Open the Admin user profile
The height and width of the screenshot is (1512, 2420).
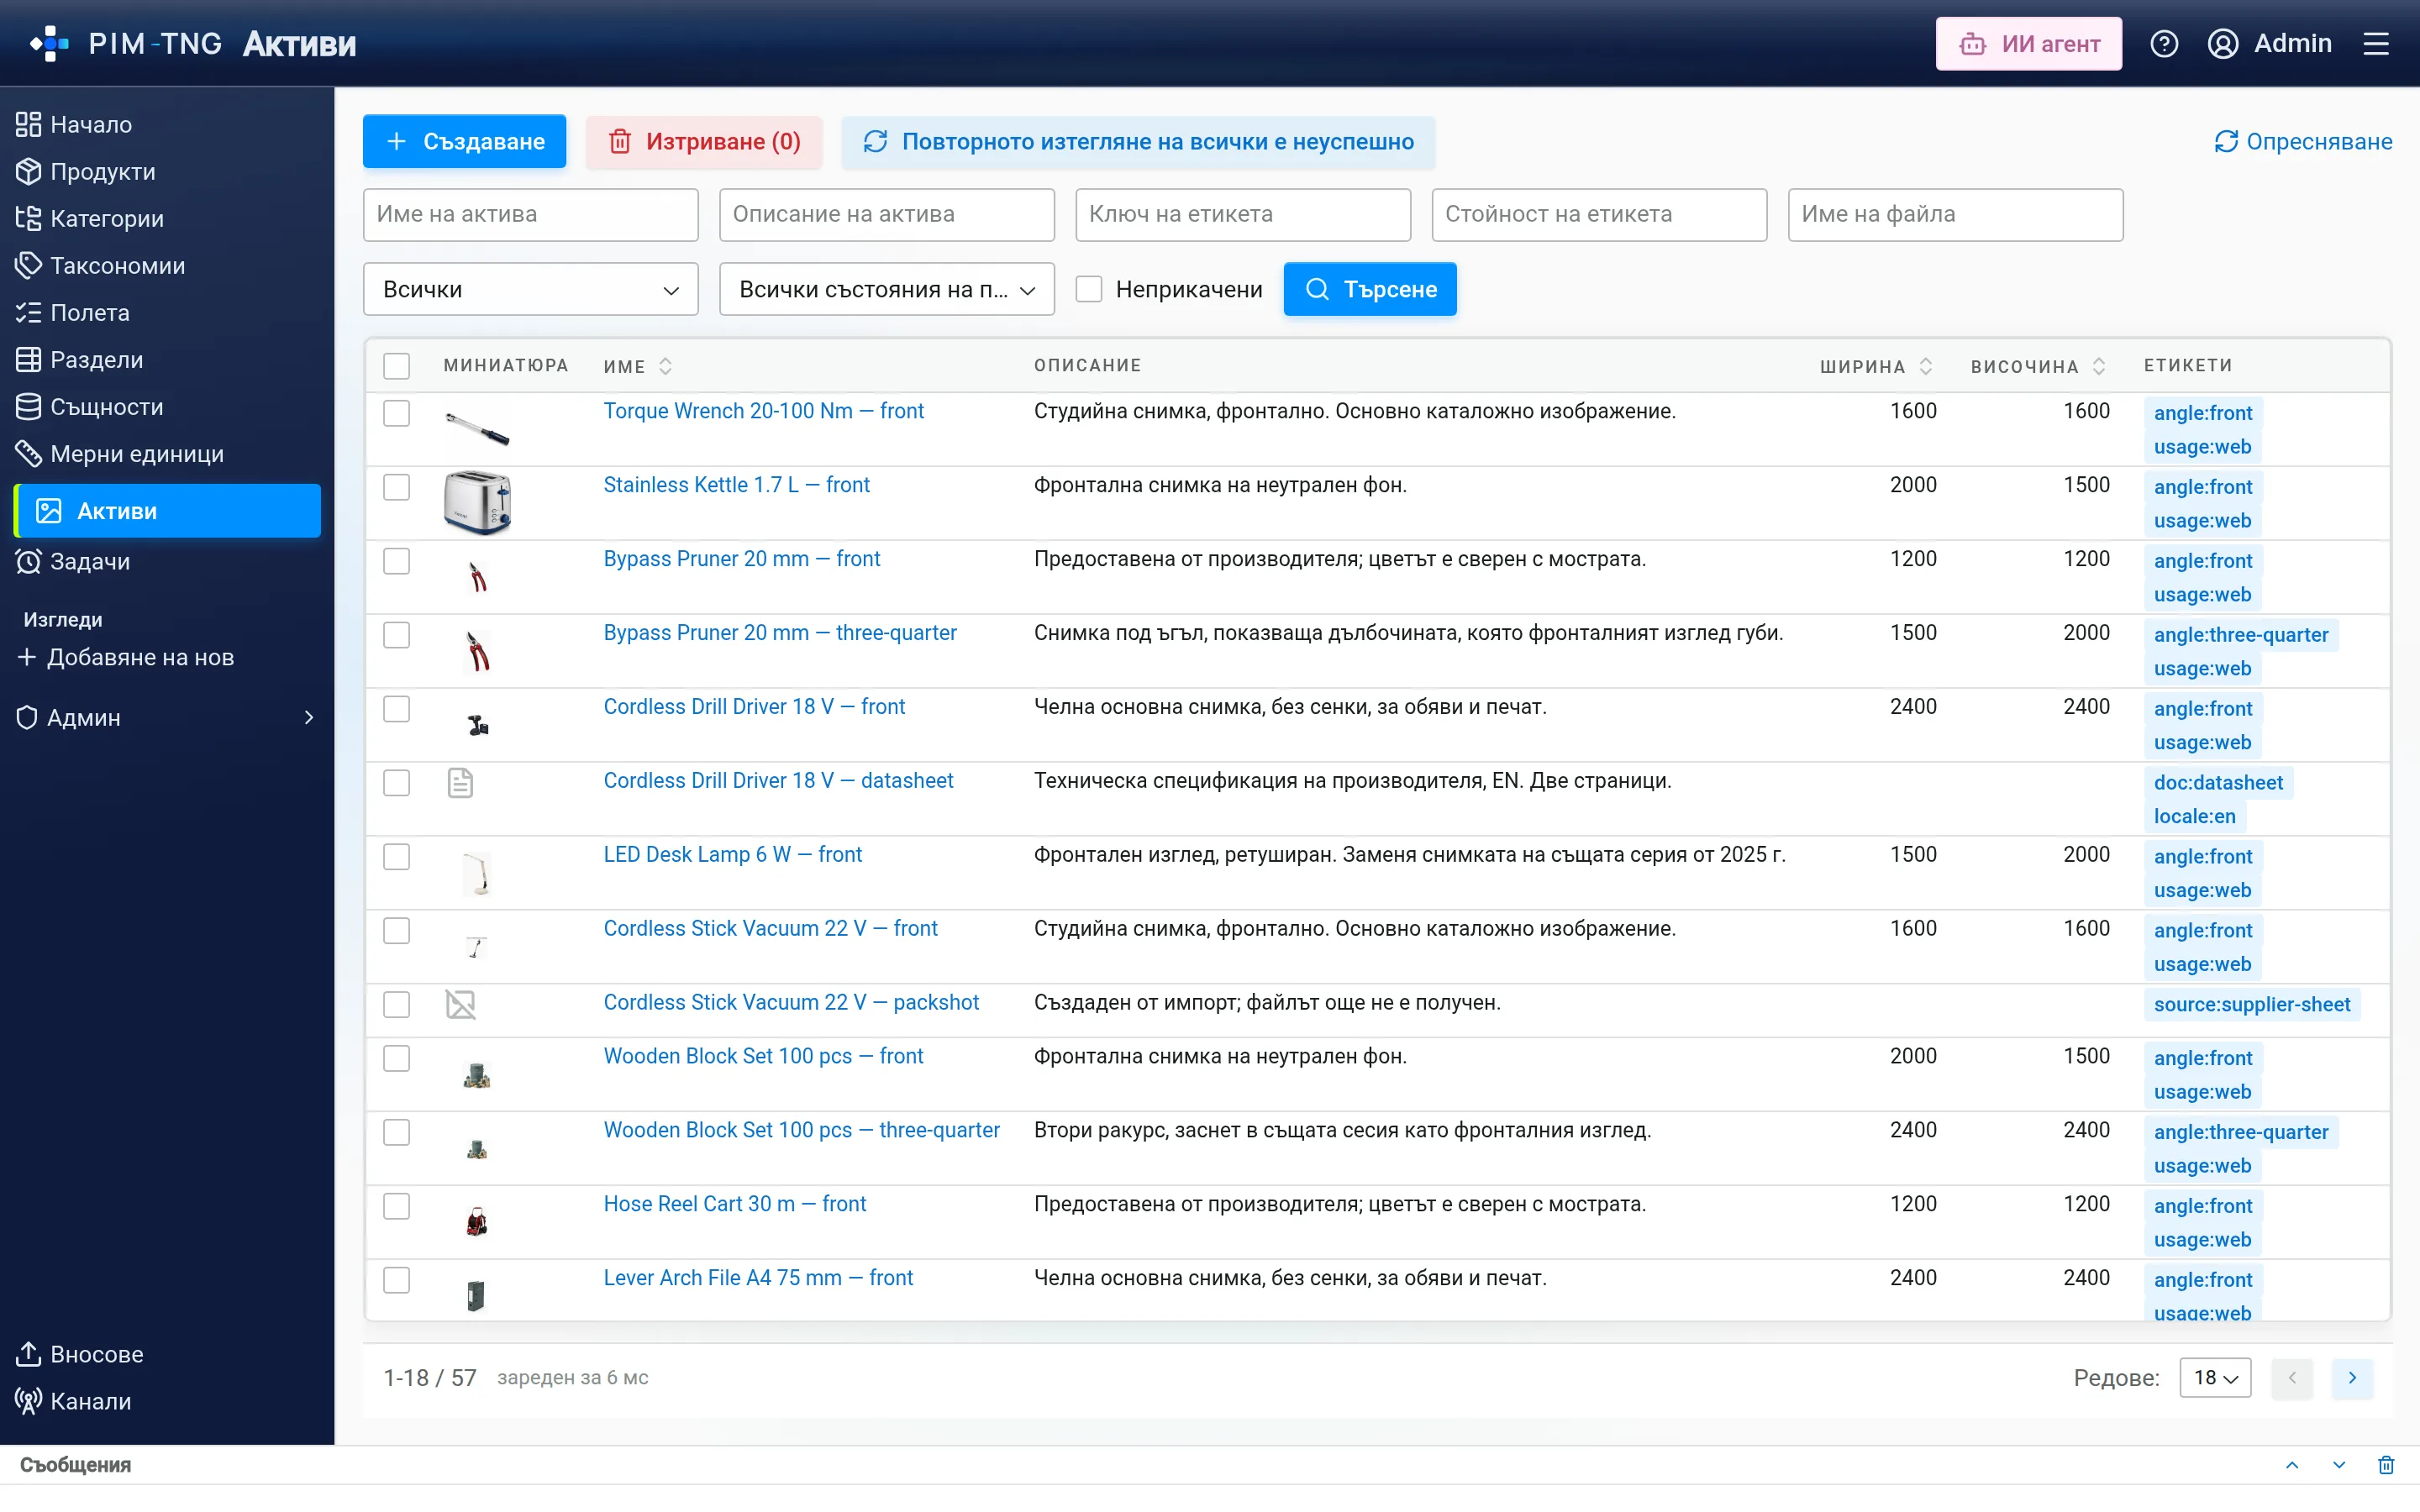tap(2269, 44)
